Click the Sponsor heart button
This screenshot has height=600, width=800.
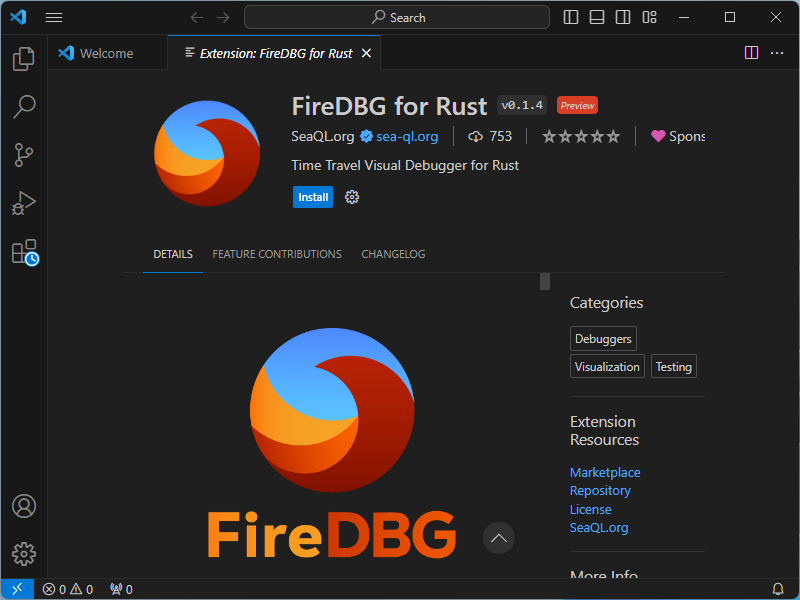678,136
